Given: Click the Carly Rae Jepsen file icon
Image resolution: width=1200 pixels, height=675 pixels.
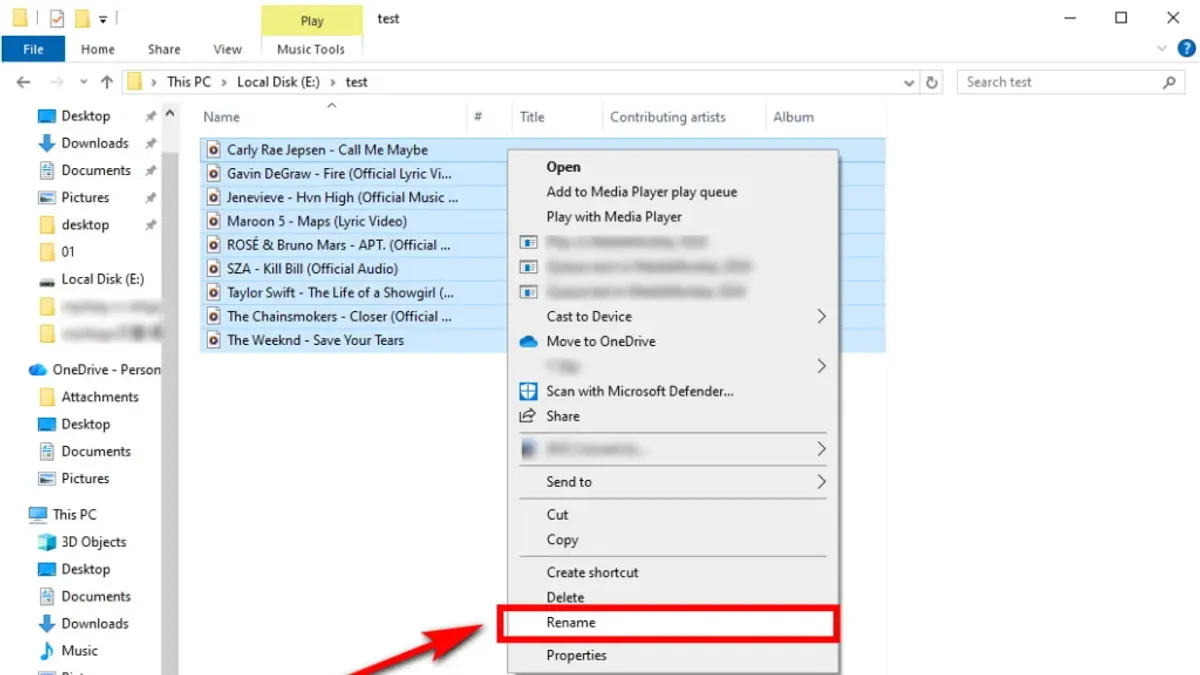Looking at the screenshot, I should point(214,150).
